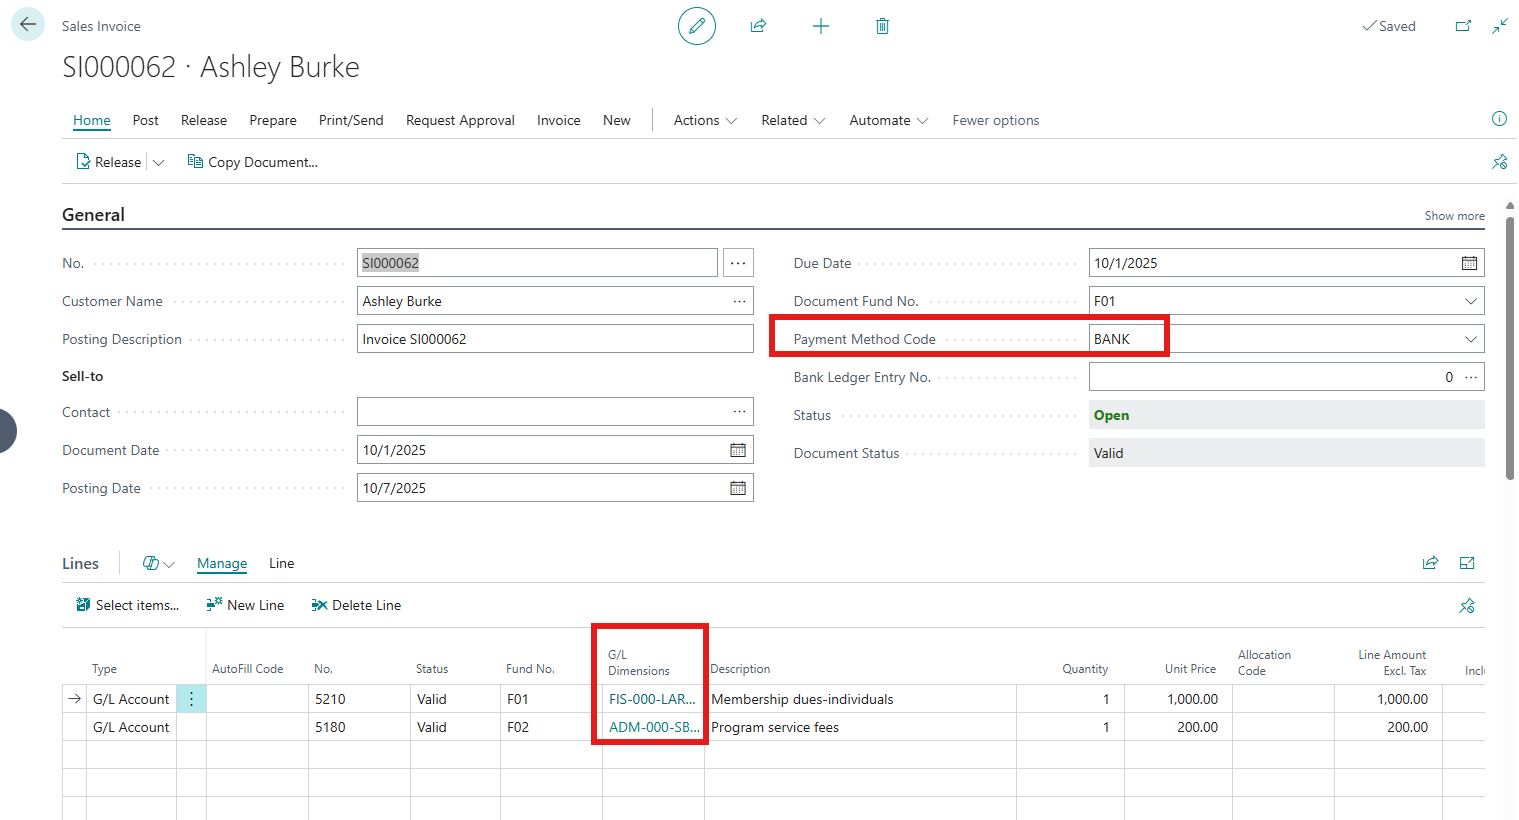Expand Release split-button arrow
The height and width of the screenshot is (820, 1519).
pyautogui.click(x=158, y=162)
